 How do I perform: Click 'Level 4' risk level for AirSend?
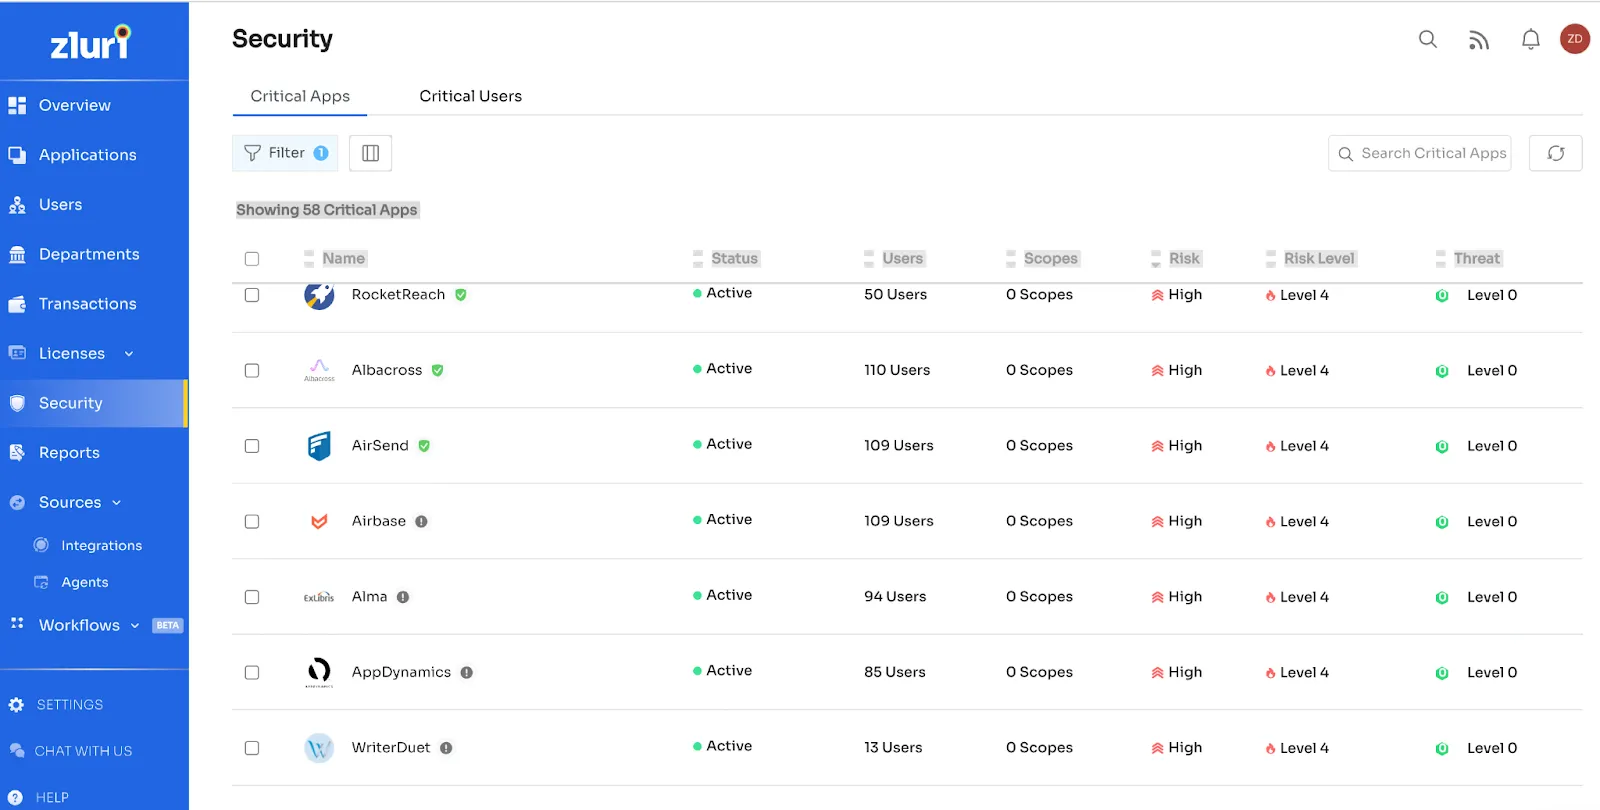[x=1304, y=446]
